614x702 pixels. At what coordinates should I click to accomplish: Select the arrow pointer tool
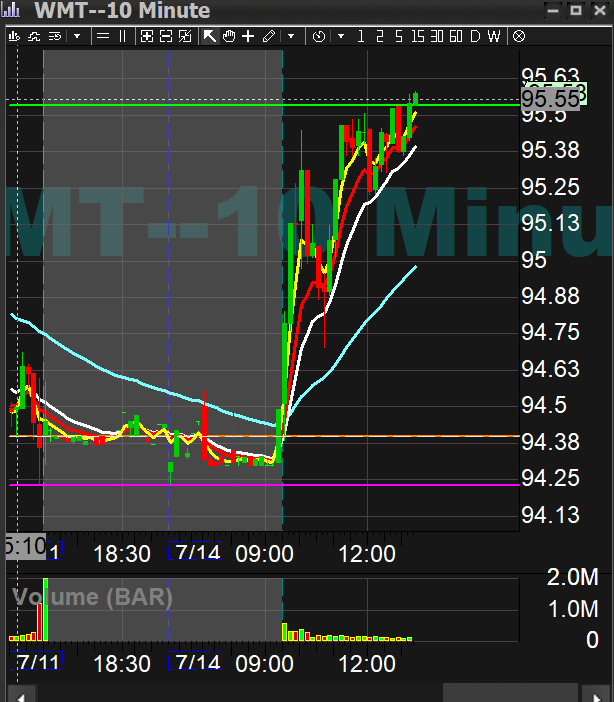coord(209,36)
